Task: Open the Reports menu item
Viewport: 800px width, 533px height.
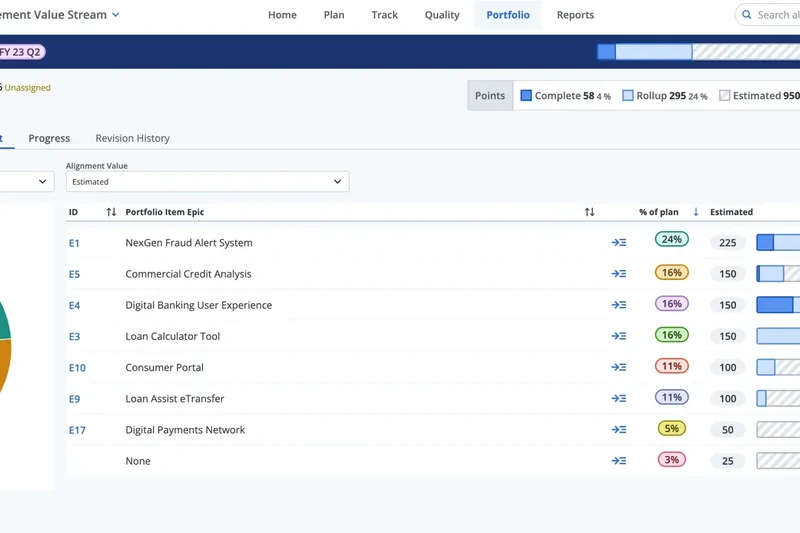Action: coord(575,15)
